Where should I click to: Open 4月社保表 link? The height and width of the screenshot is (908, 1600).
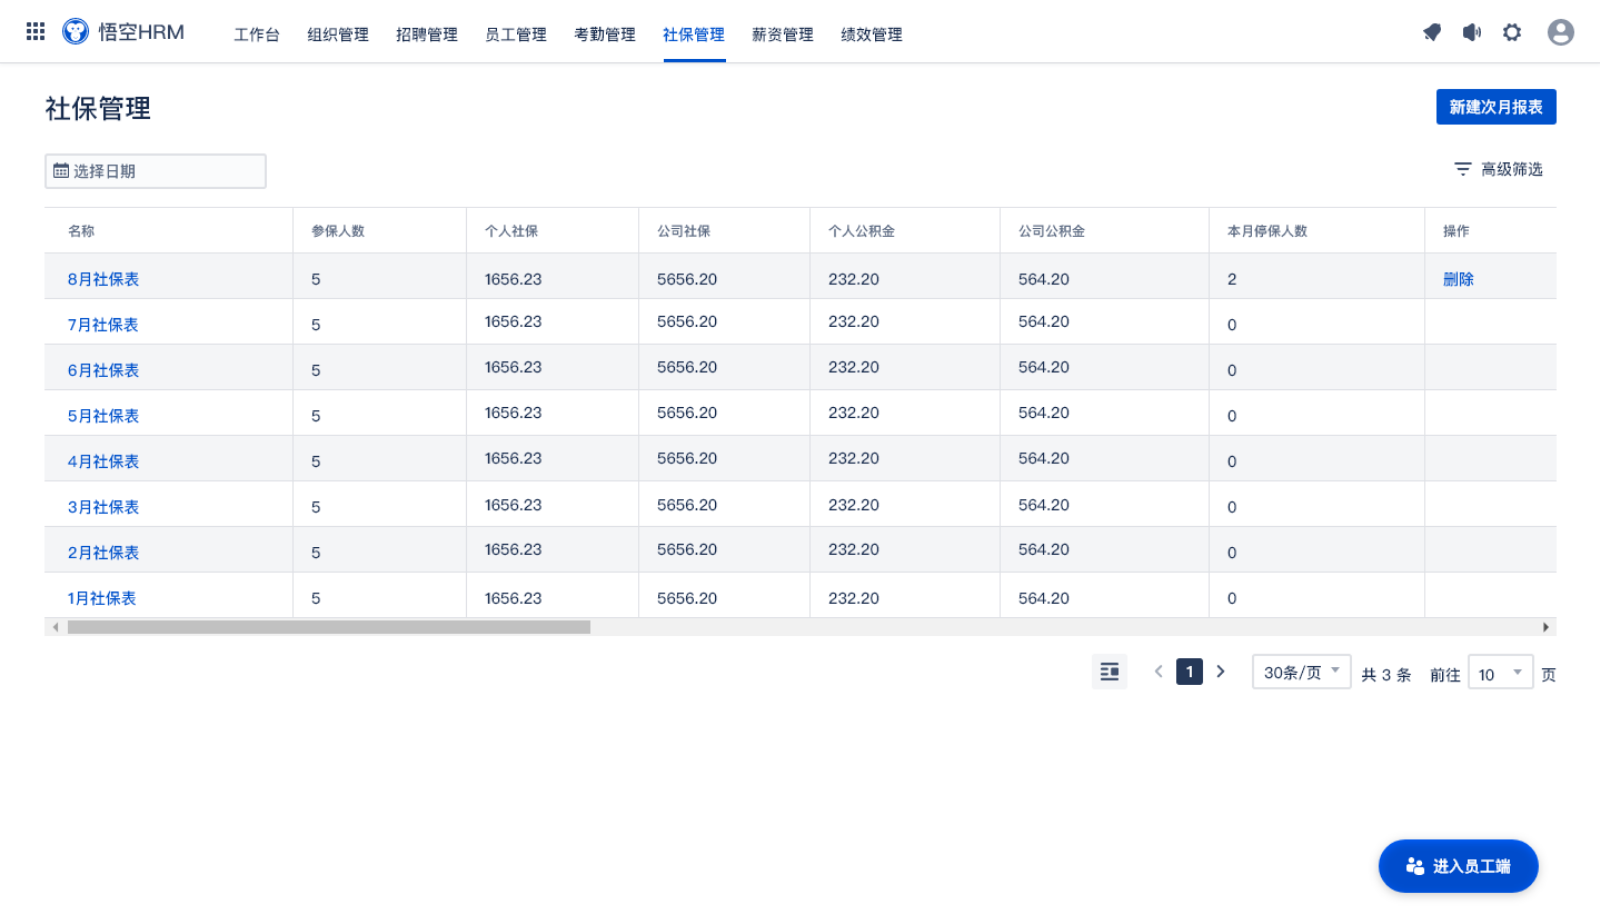pyautogui.click(x=103, y=462)
